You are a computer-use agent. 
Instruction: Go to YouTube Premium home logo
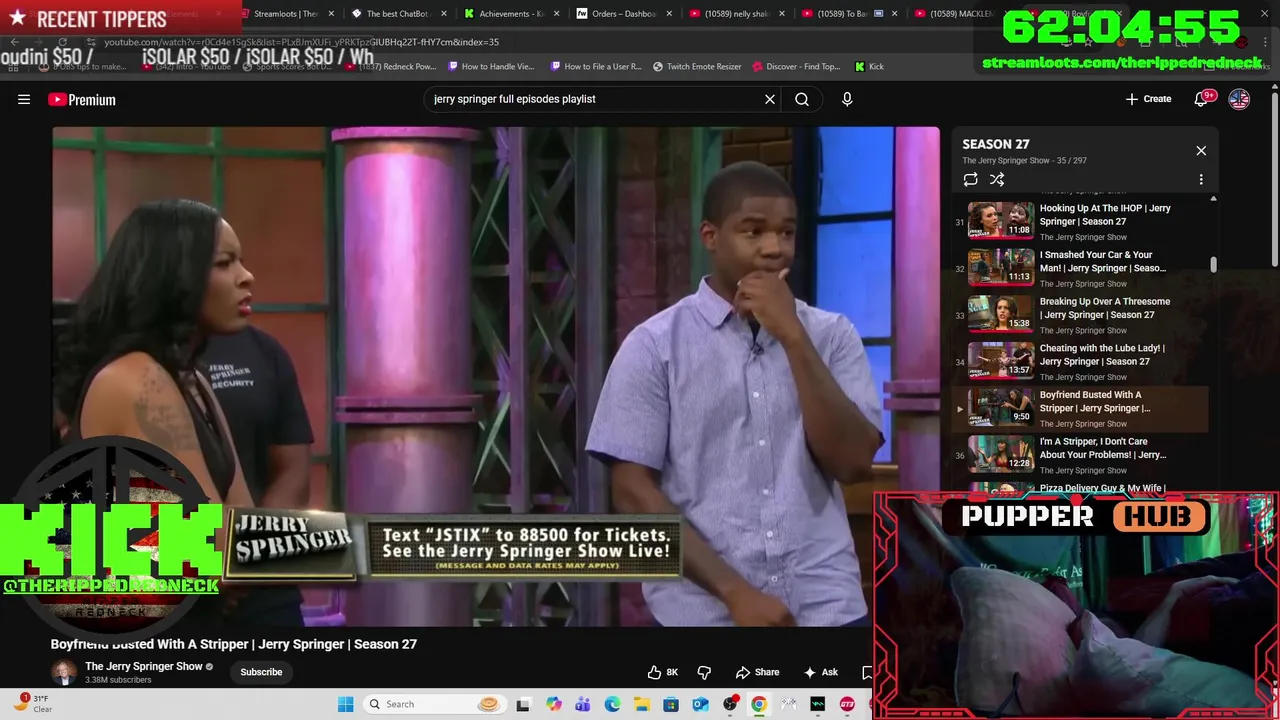pyautogui.click(x=82, y=99)
